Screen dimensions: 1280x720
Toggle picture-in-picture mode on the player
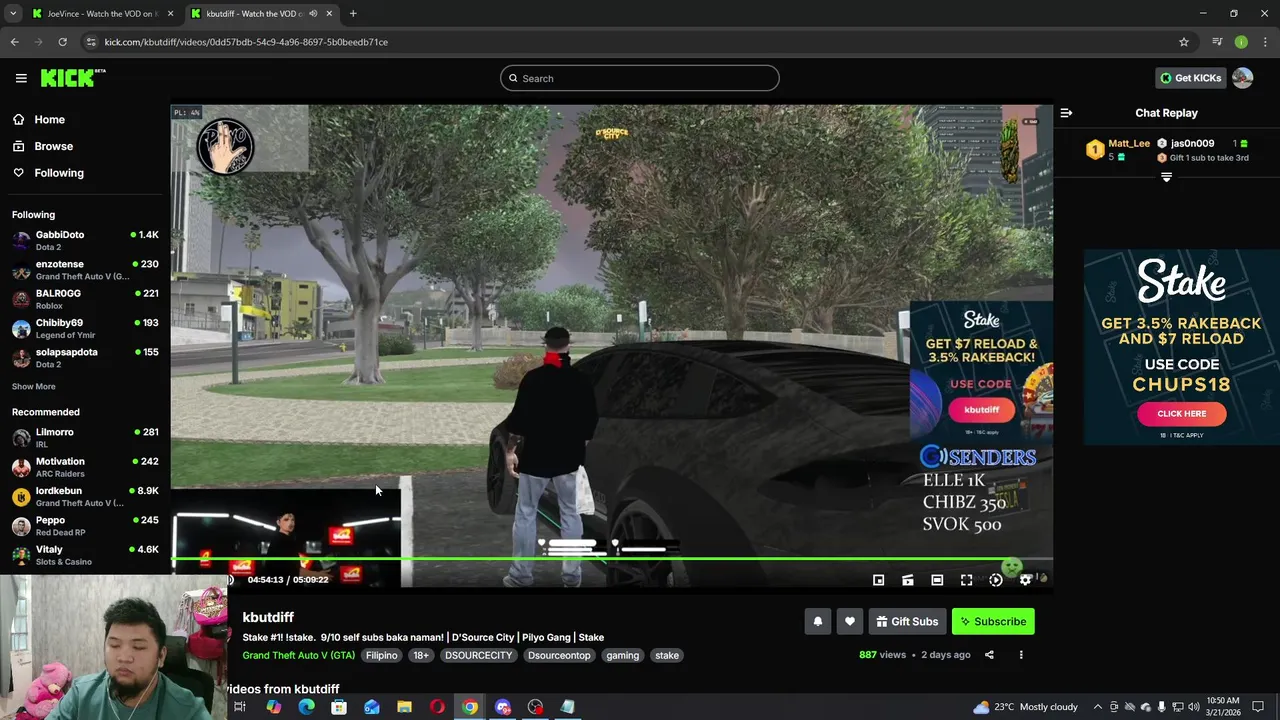coord(878,580)
